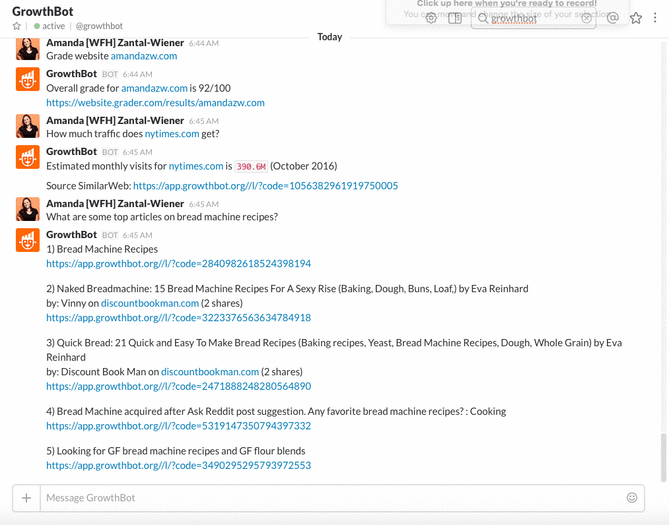Open the emoji picker smiley icon
Viewport: 669px width, 525px height.
click(632, 497)
